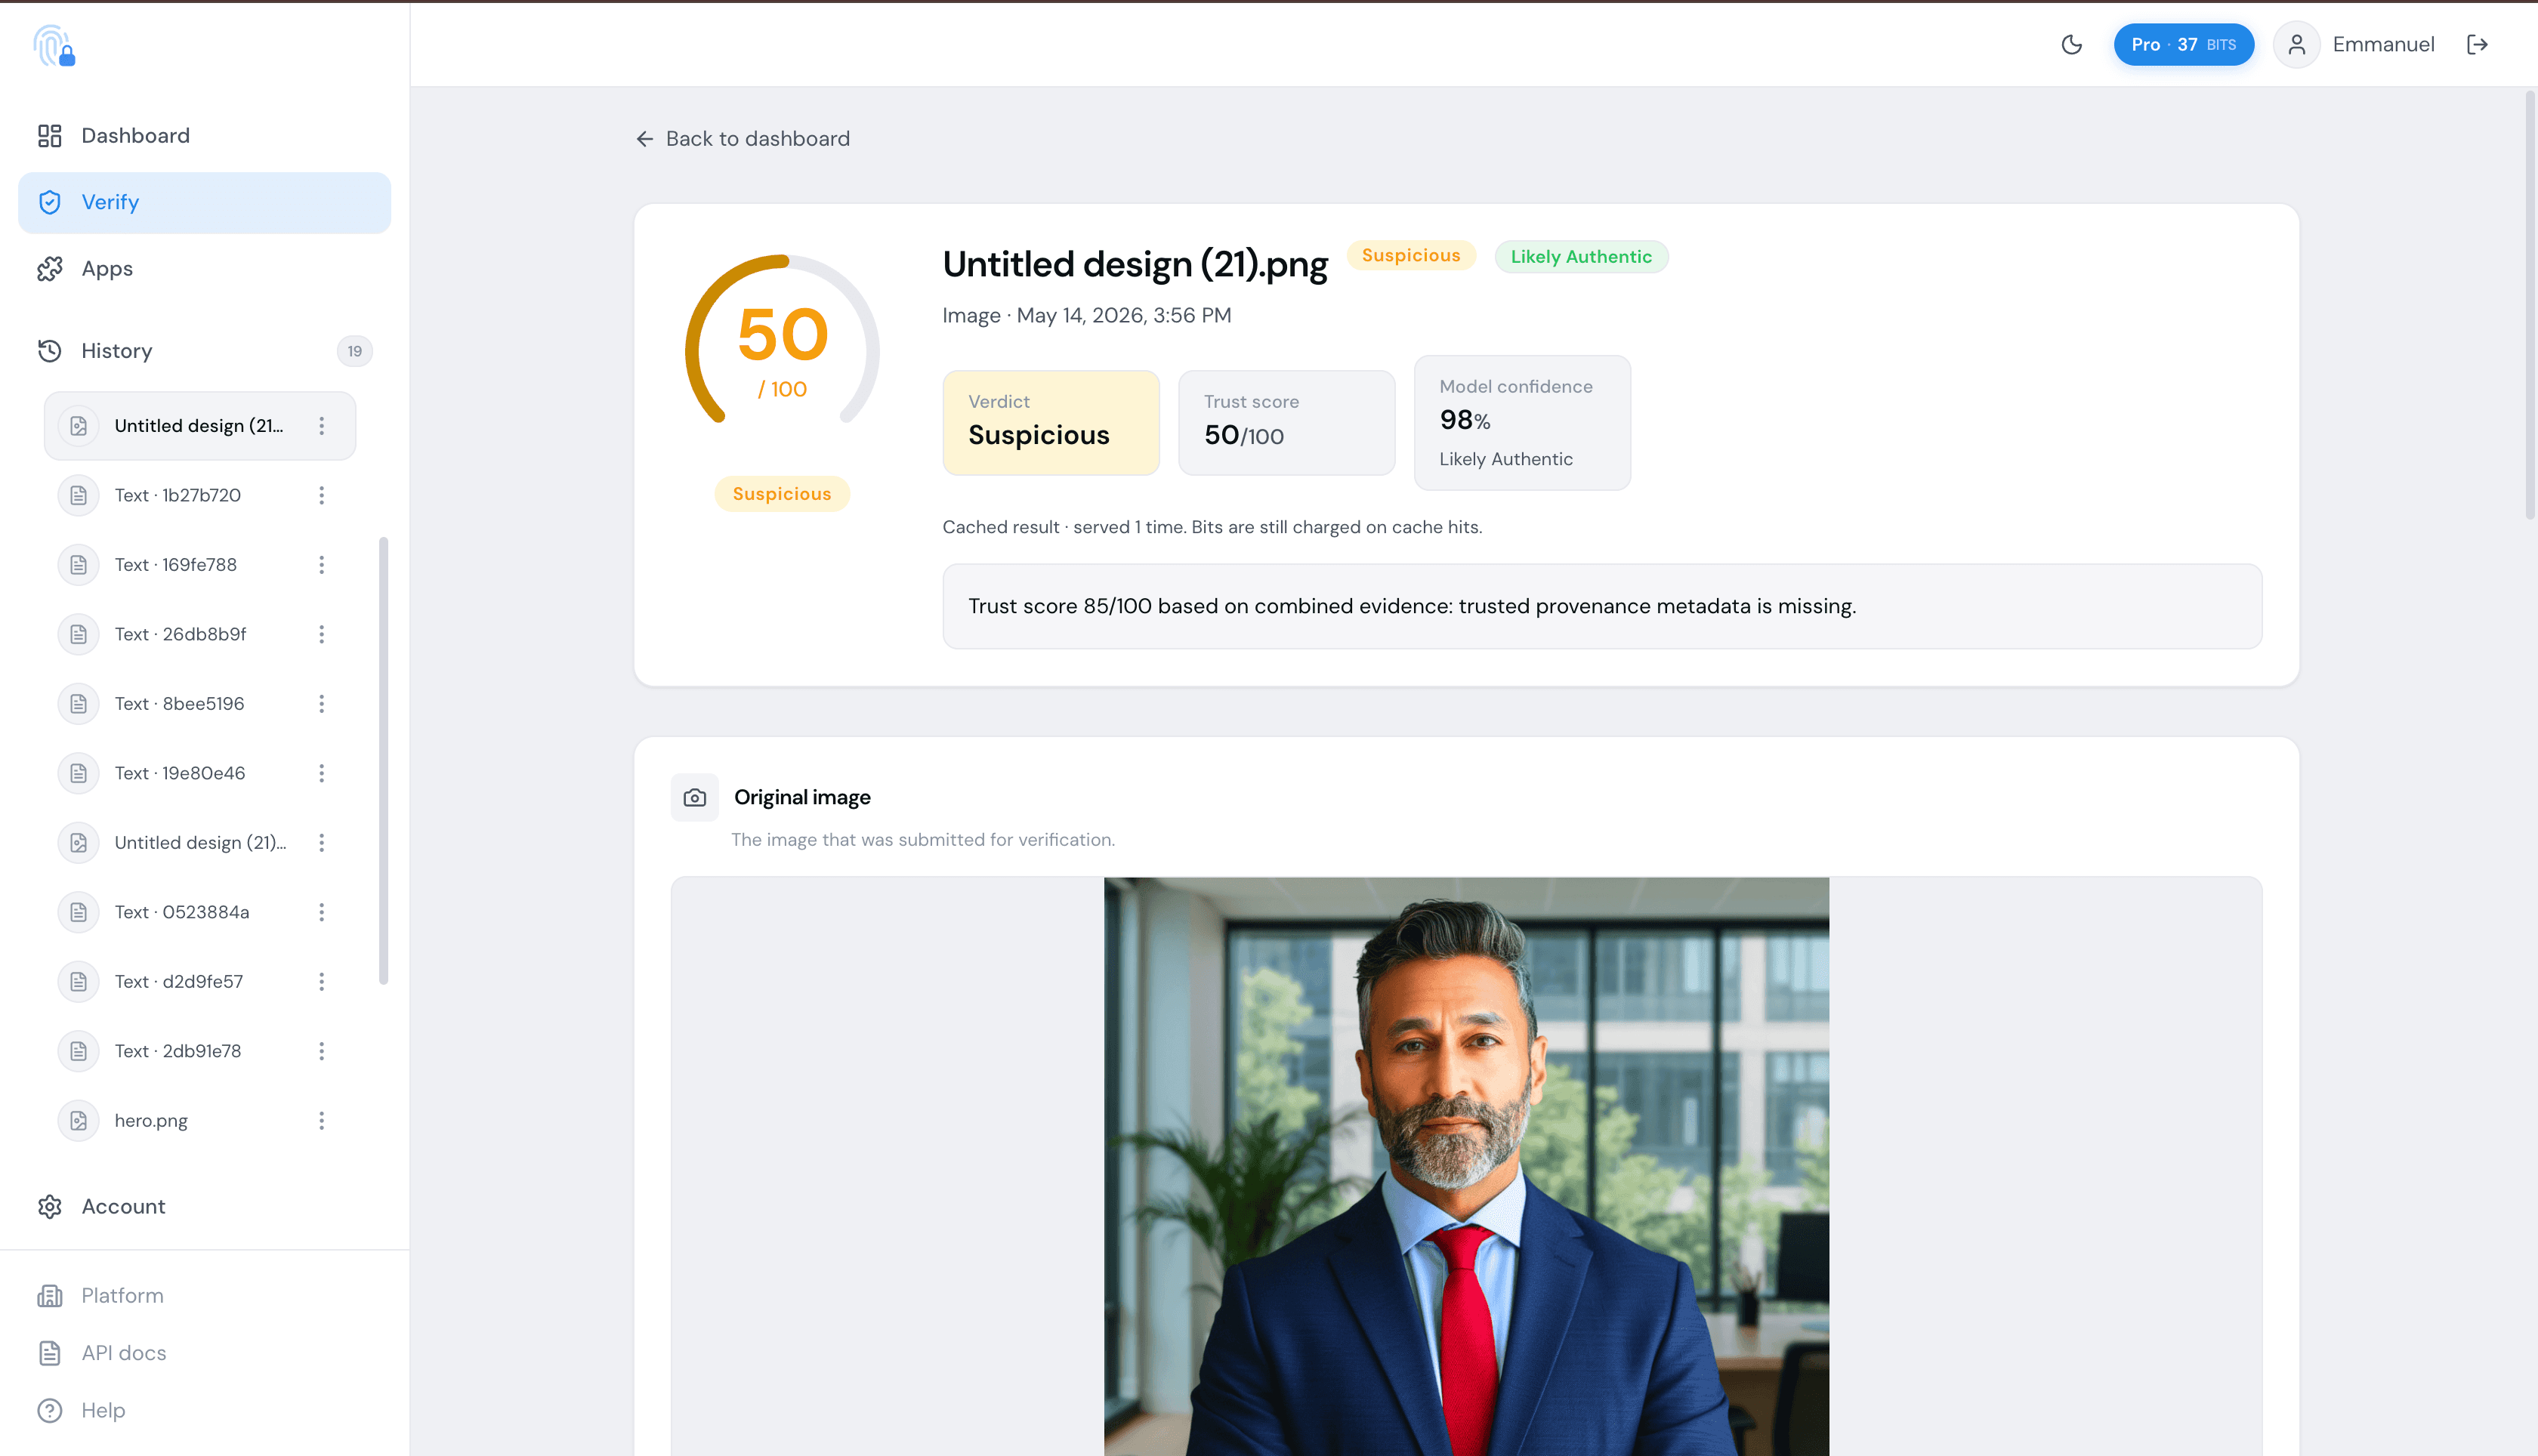Click the Trust score 50/100 card
This screenshot has height=1456, width=2538.
point(1286,423)
